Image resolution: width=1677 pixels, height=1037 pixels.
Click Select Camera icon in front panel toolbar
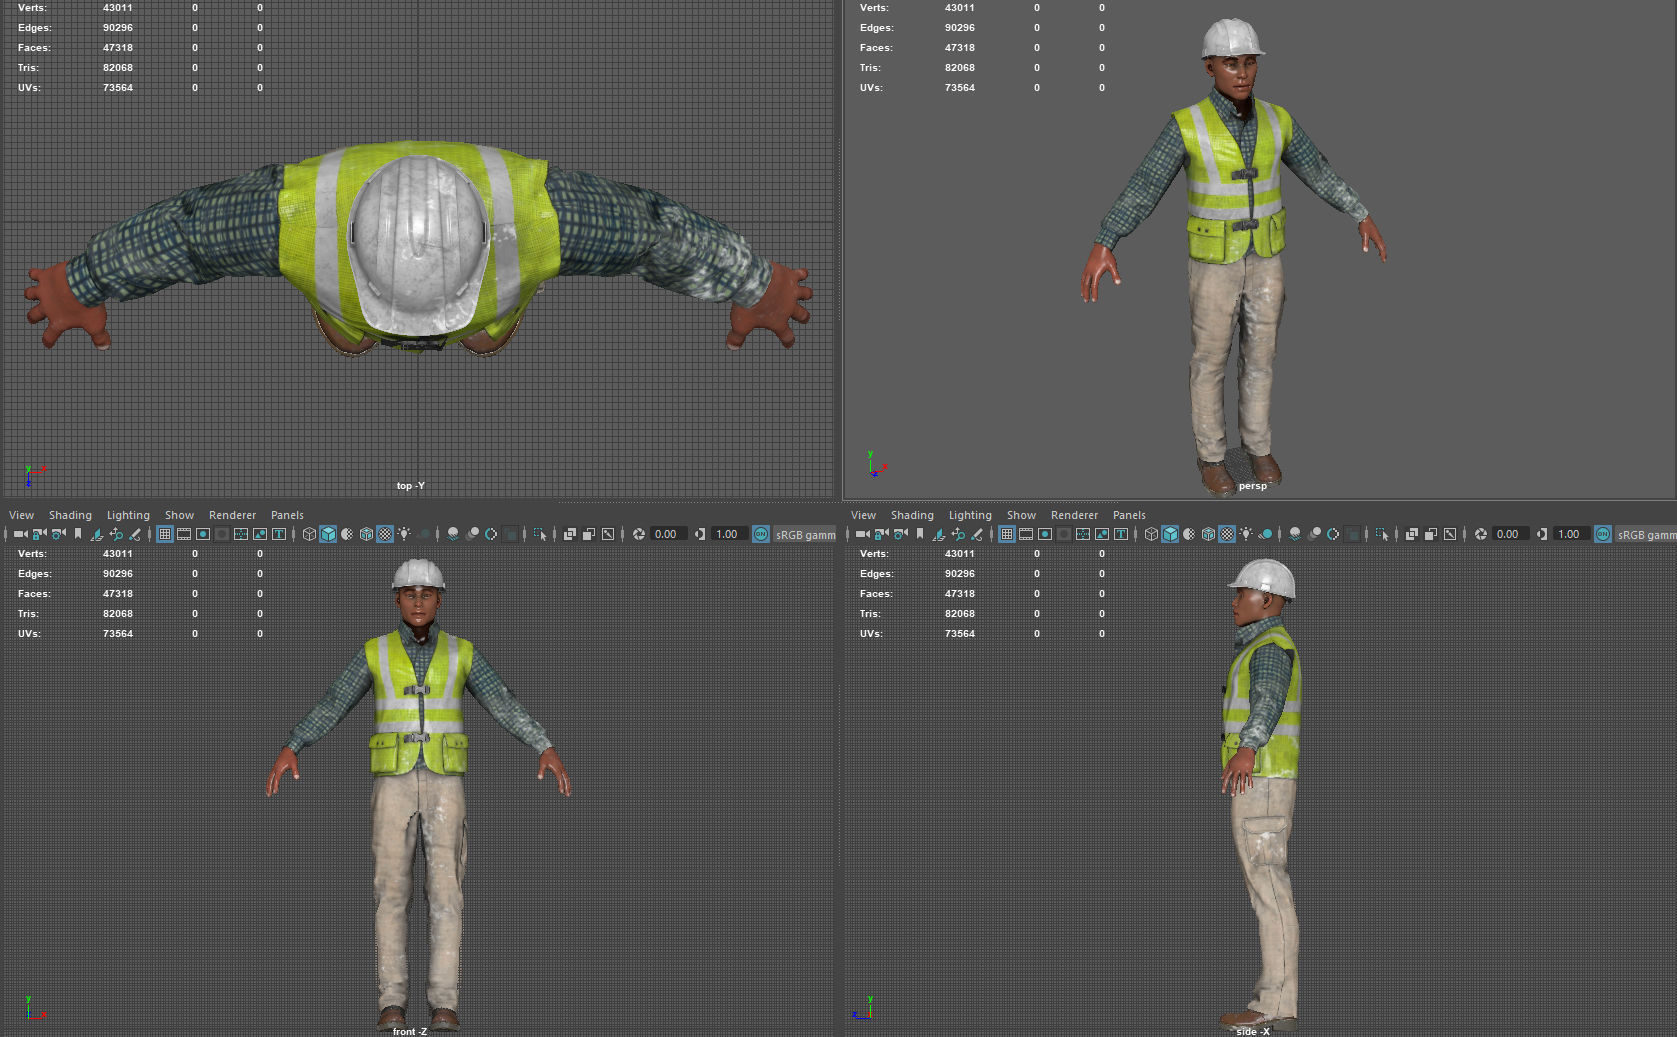click(x=20, y=534)
